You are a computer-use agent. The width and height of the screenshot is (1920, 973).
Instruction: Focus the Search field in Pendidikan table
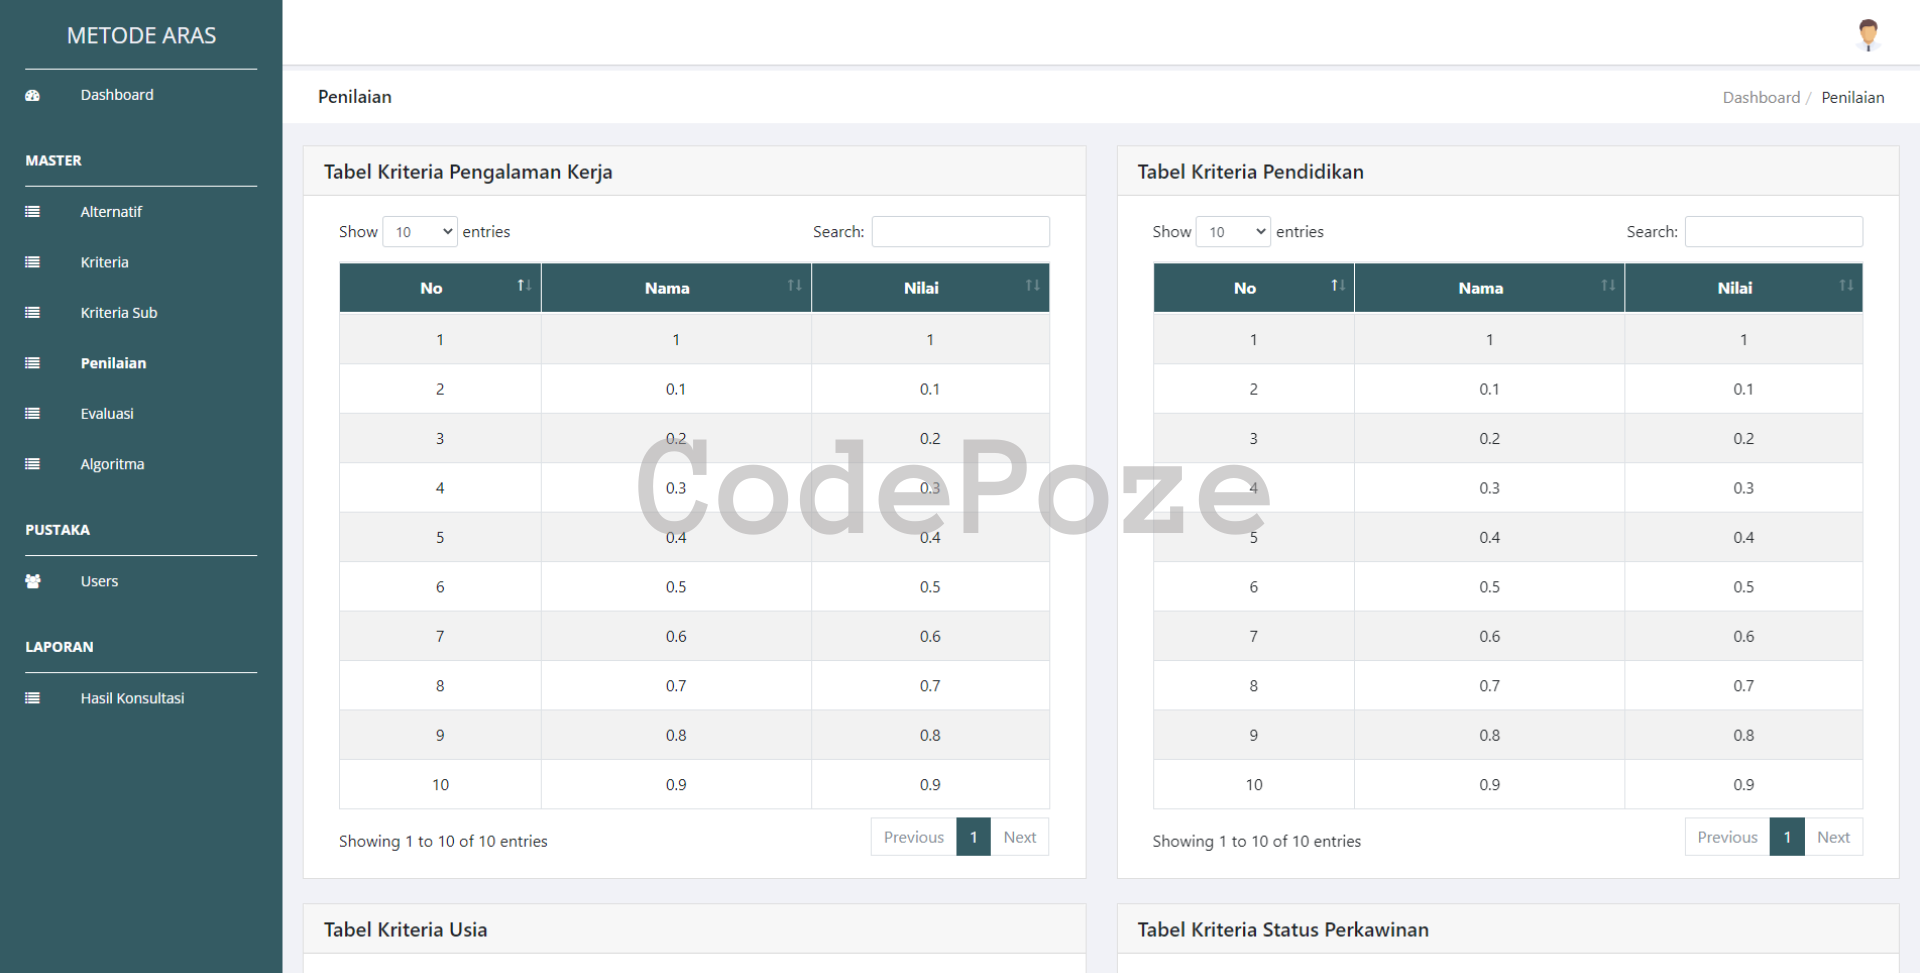[x=1773, y=232]
